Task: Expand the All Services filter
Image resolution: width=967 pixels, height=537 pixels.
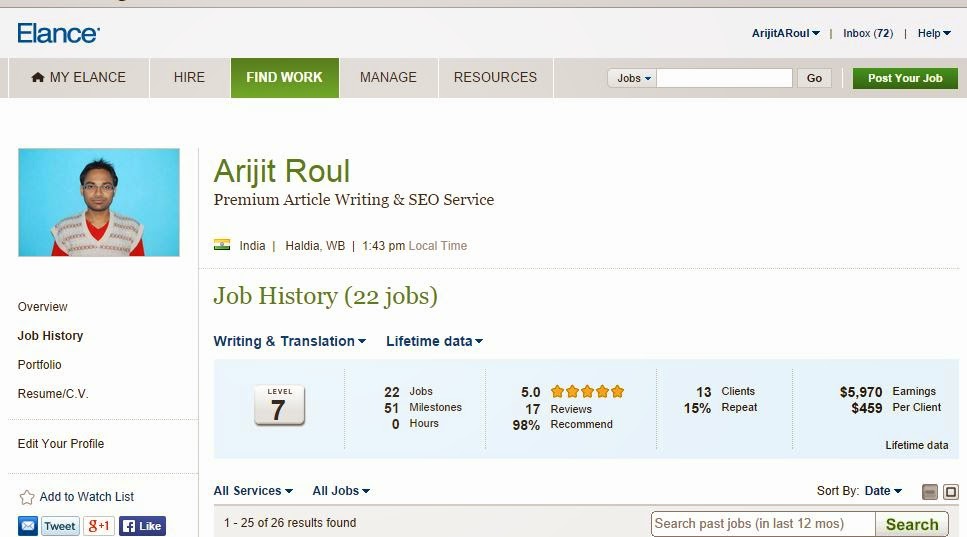Action: (x=253, y=491)
